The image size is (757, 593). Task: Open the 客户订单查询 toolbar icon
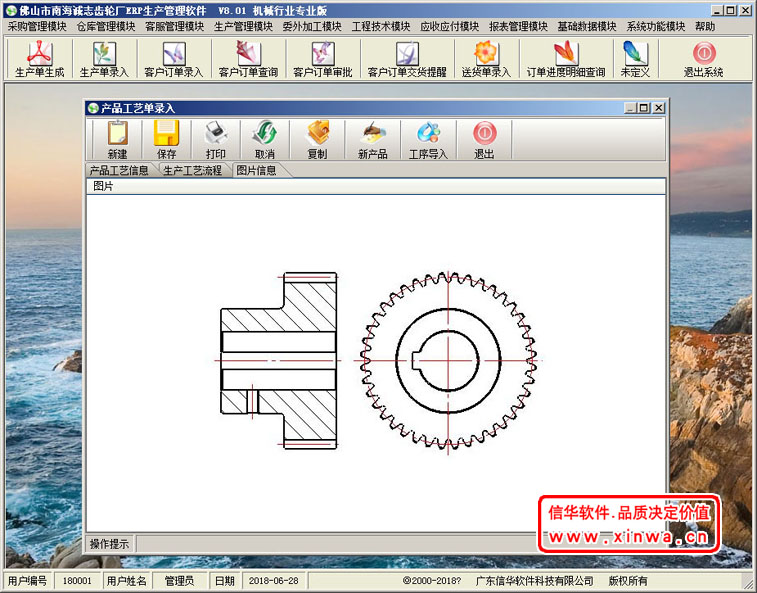click(x=248, y=59)
